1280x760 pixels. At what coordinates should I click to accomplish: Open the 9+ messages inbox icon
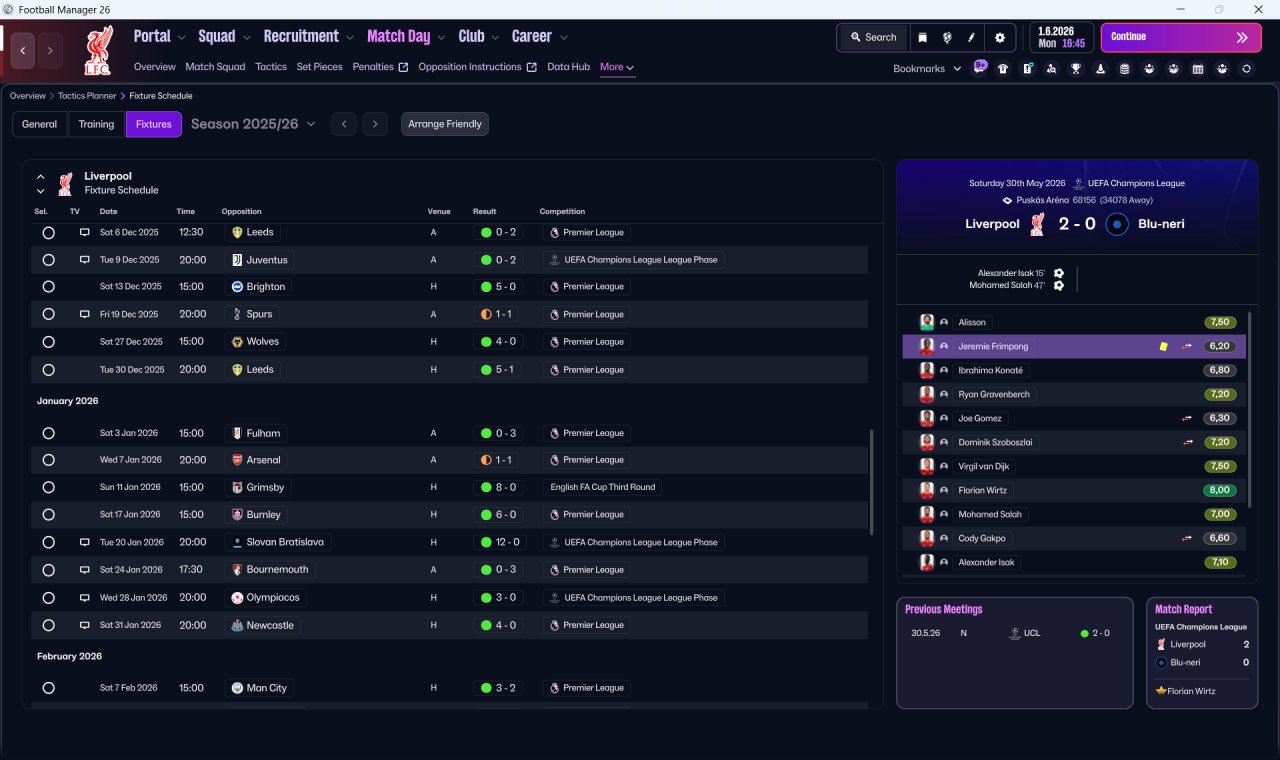click(x=979, y=67)
